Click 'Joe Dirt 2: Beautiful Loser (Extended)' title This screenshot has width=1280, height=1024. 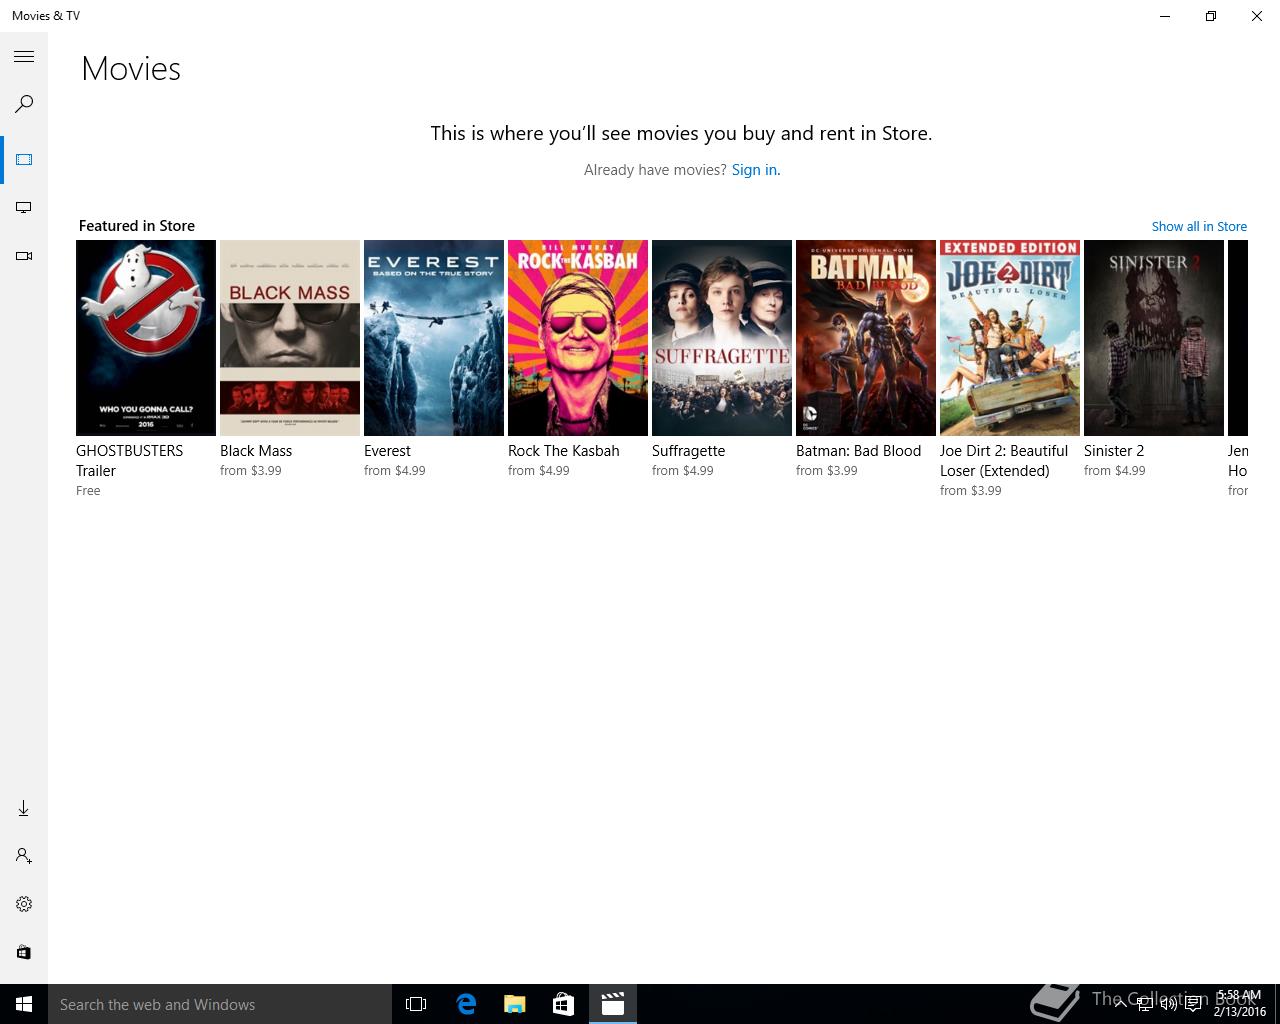point(1004,461)
